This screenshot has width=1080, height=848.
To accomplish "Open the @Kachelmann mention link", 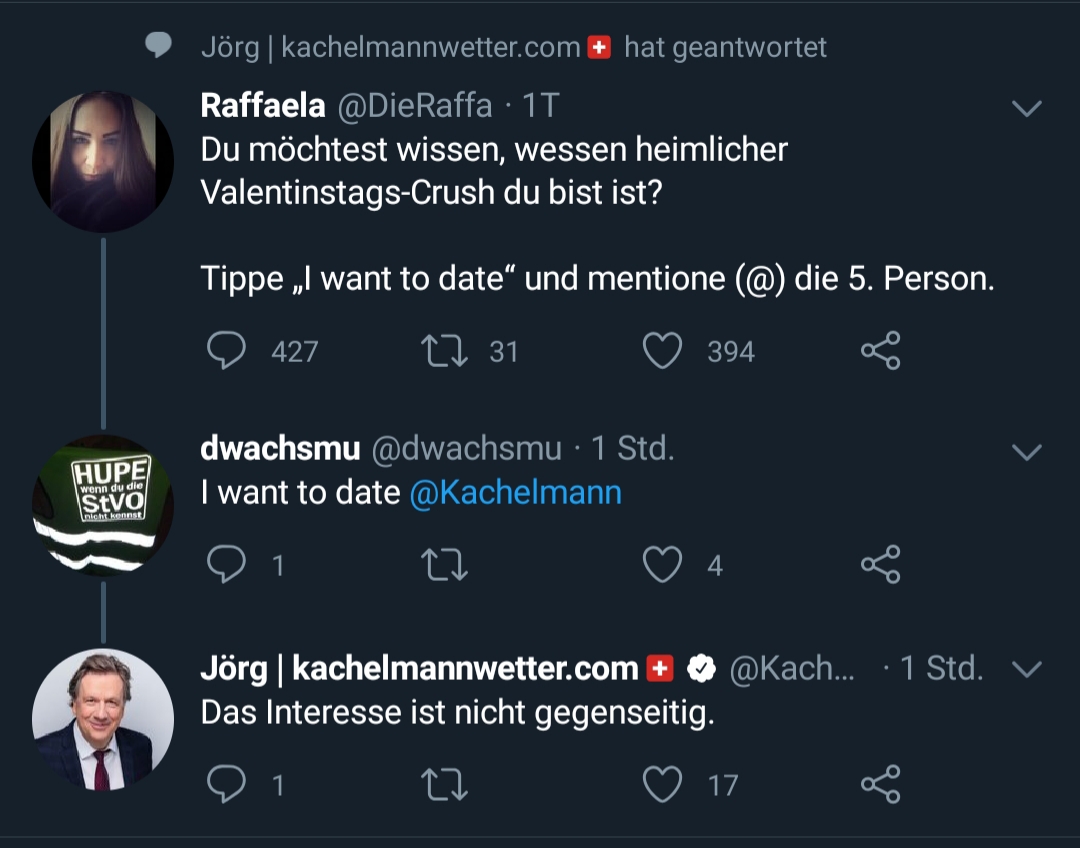I will point(515,493).
